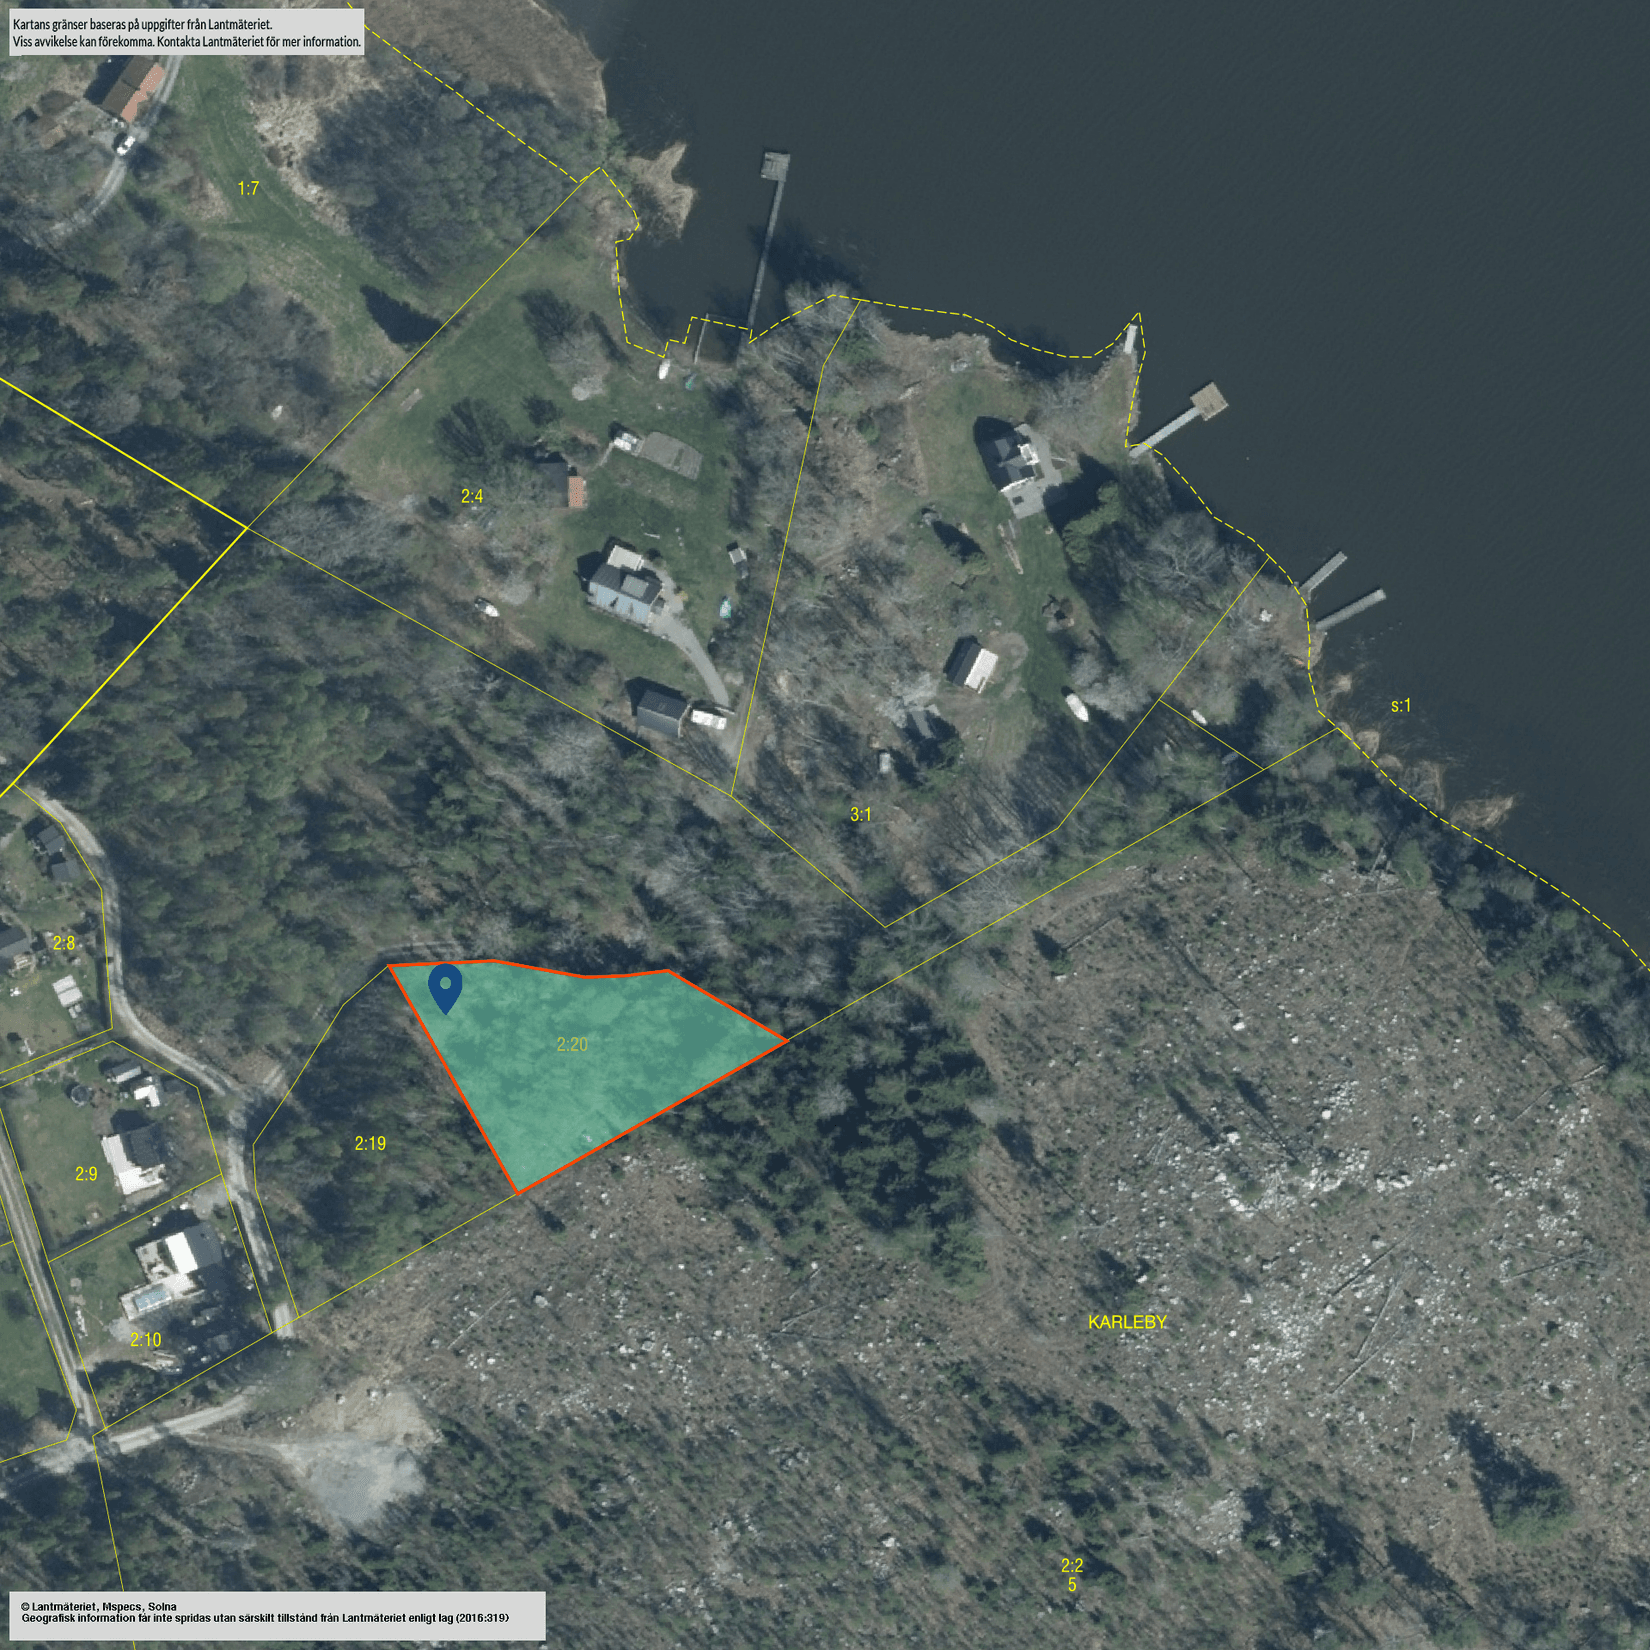This screenshot has height=1650, width=1650.
Task: Select the 2:8 parcel label
Action: (64, 943)
